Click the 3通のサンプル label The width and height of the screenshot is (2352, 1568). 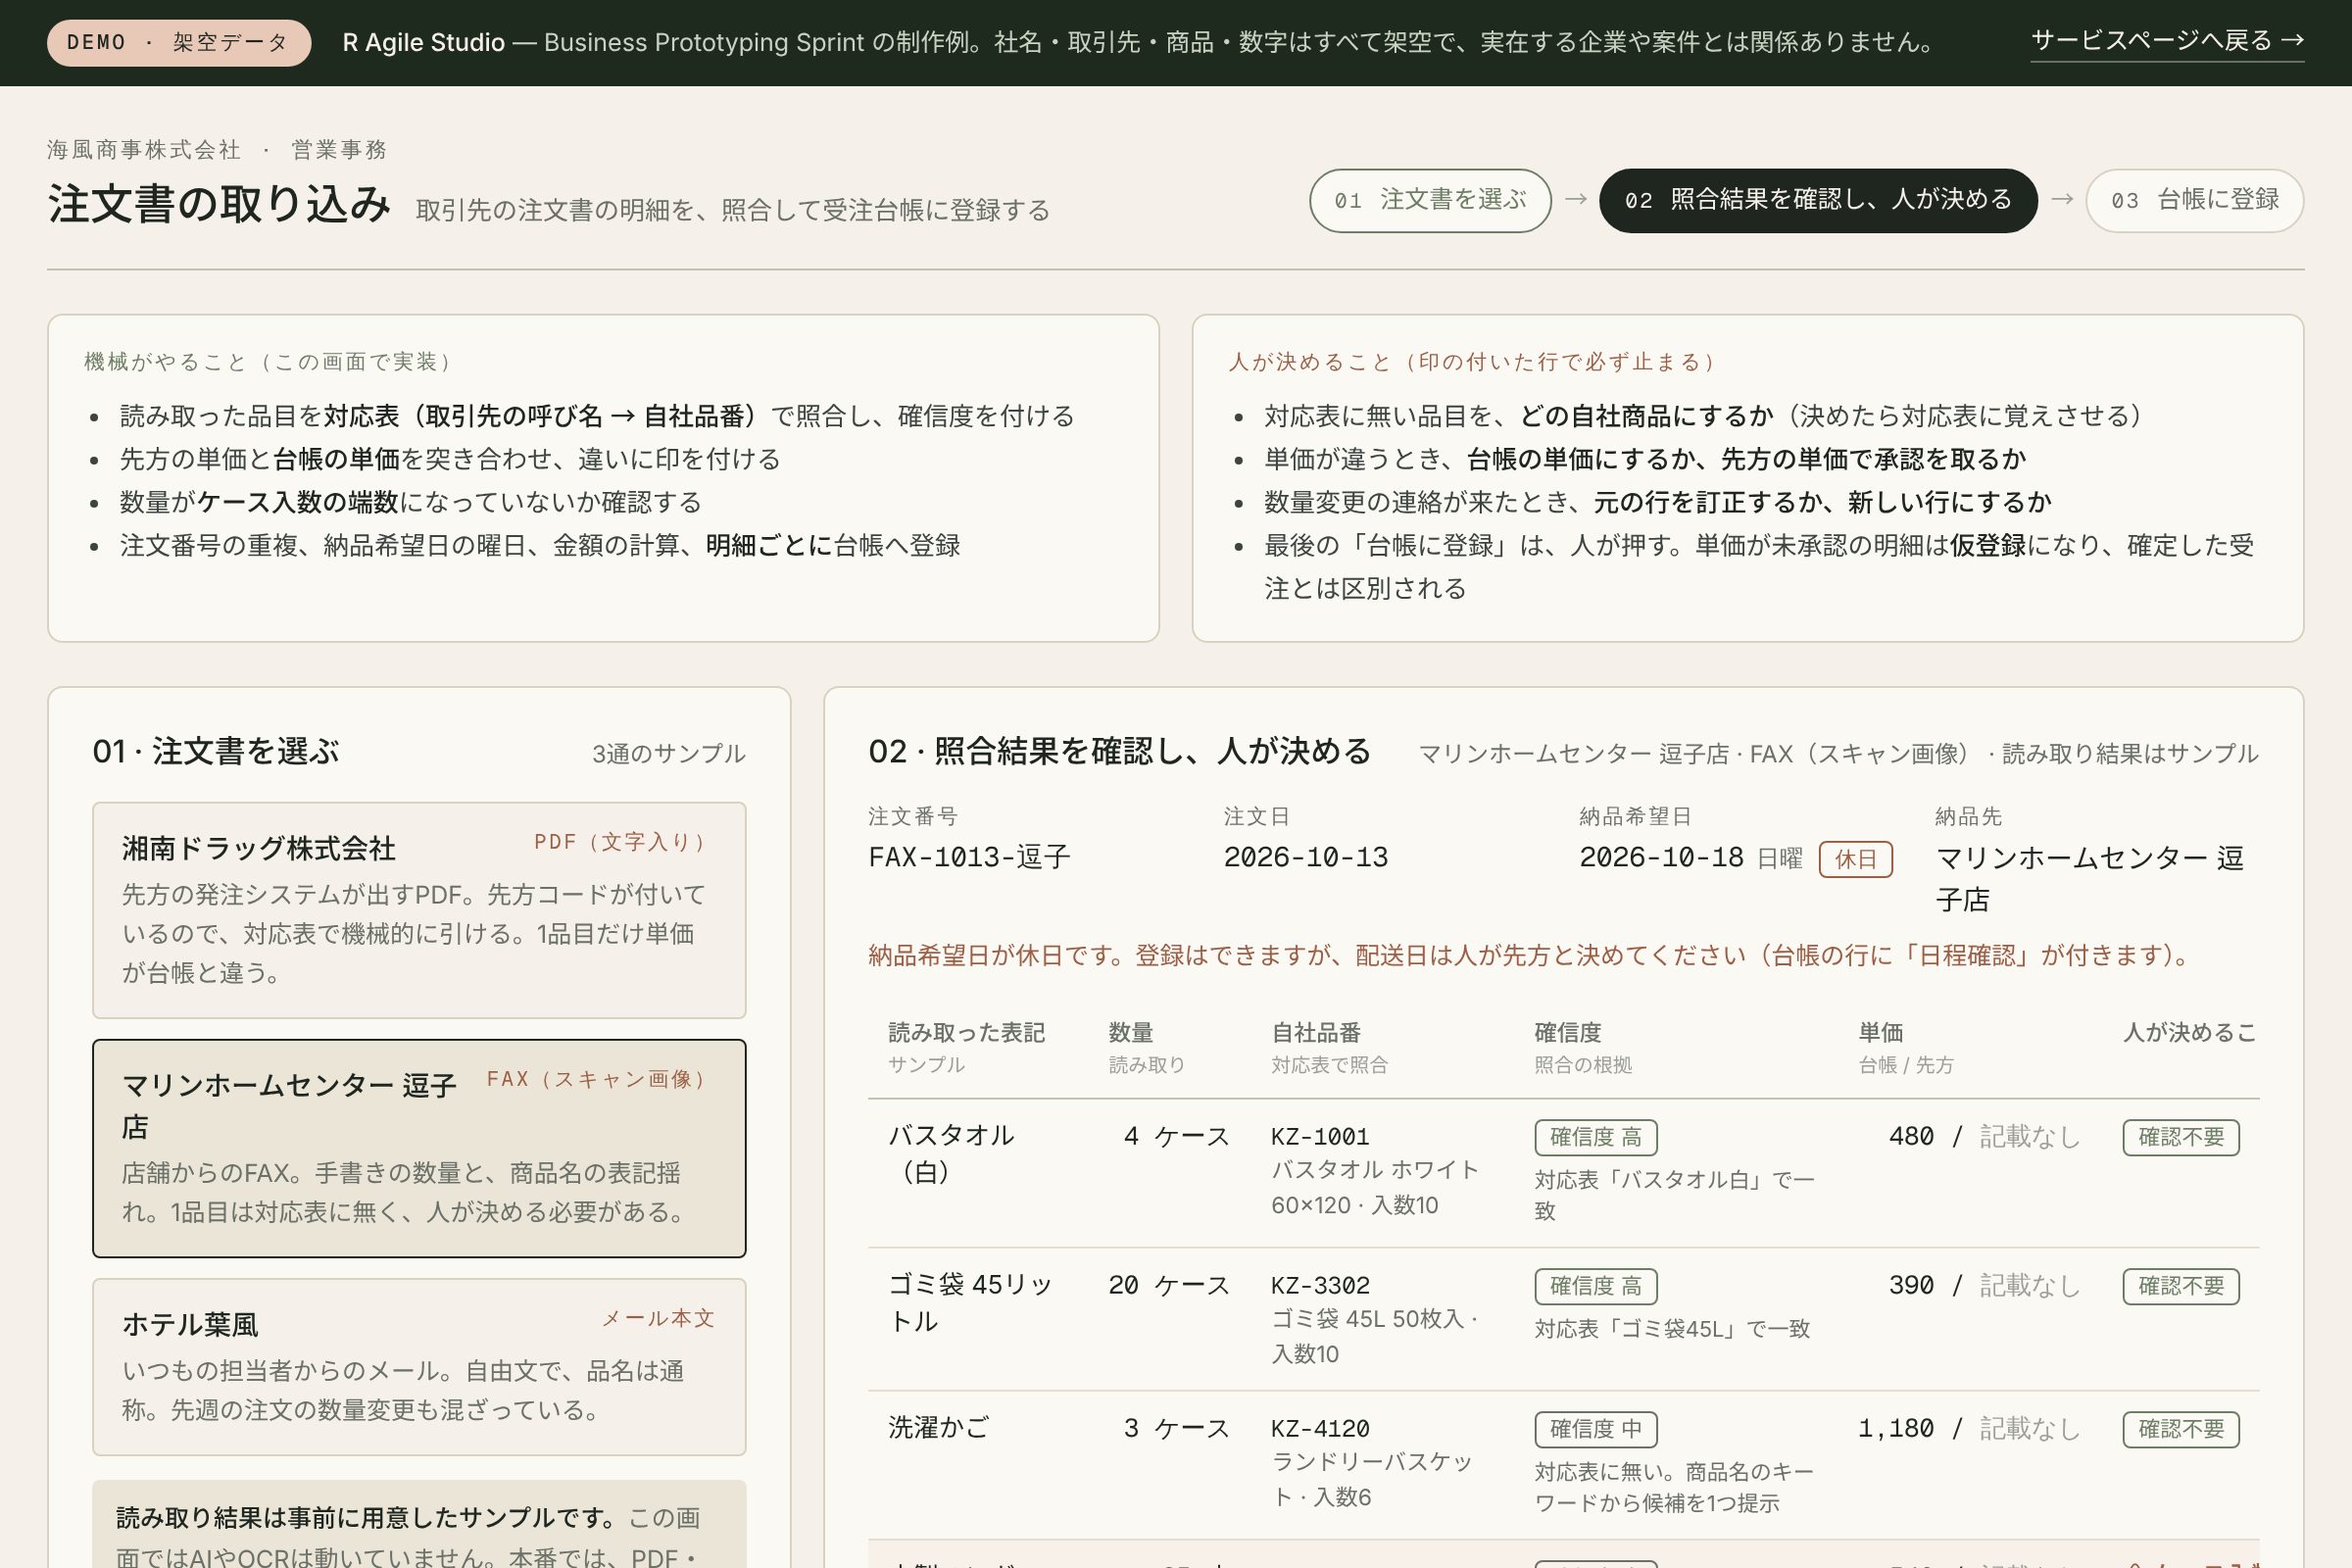[668, 753]
